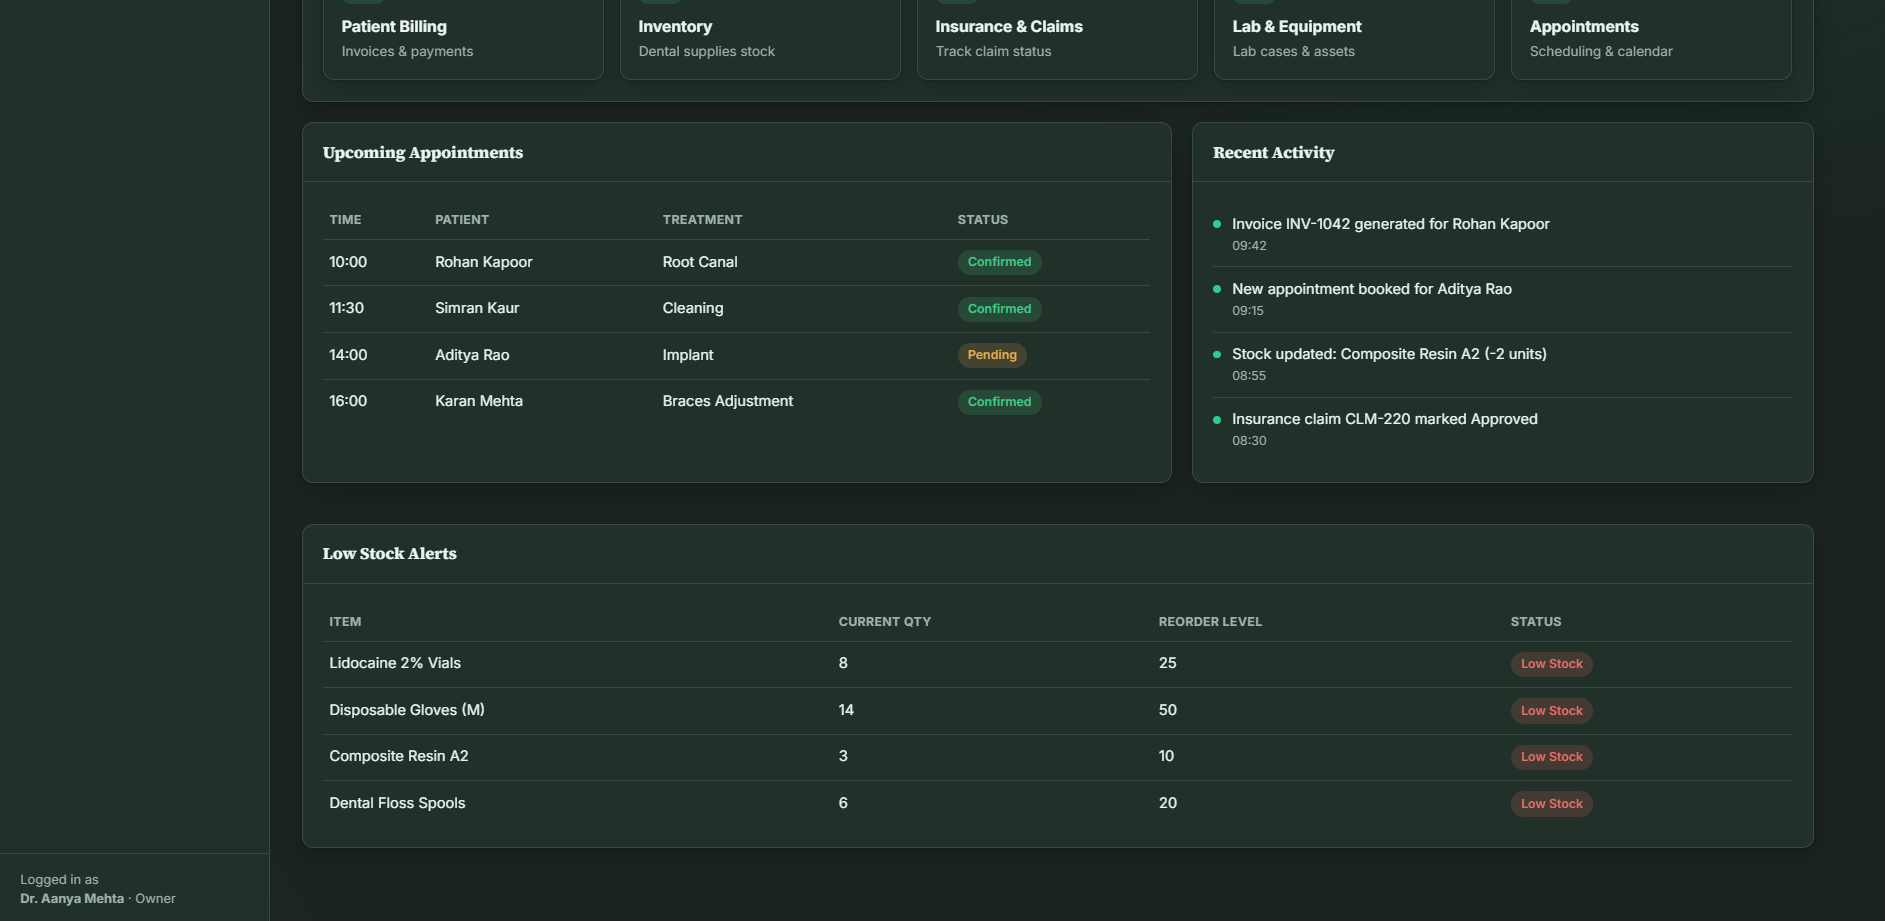Image resolution: width=1885 pixels, height=921 pixels.
Task: Open the Appointments scheduling card
Action: 1651,38
